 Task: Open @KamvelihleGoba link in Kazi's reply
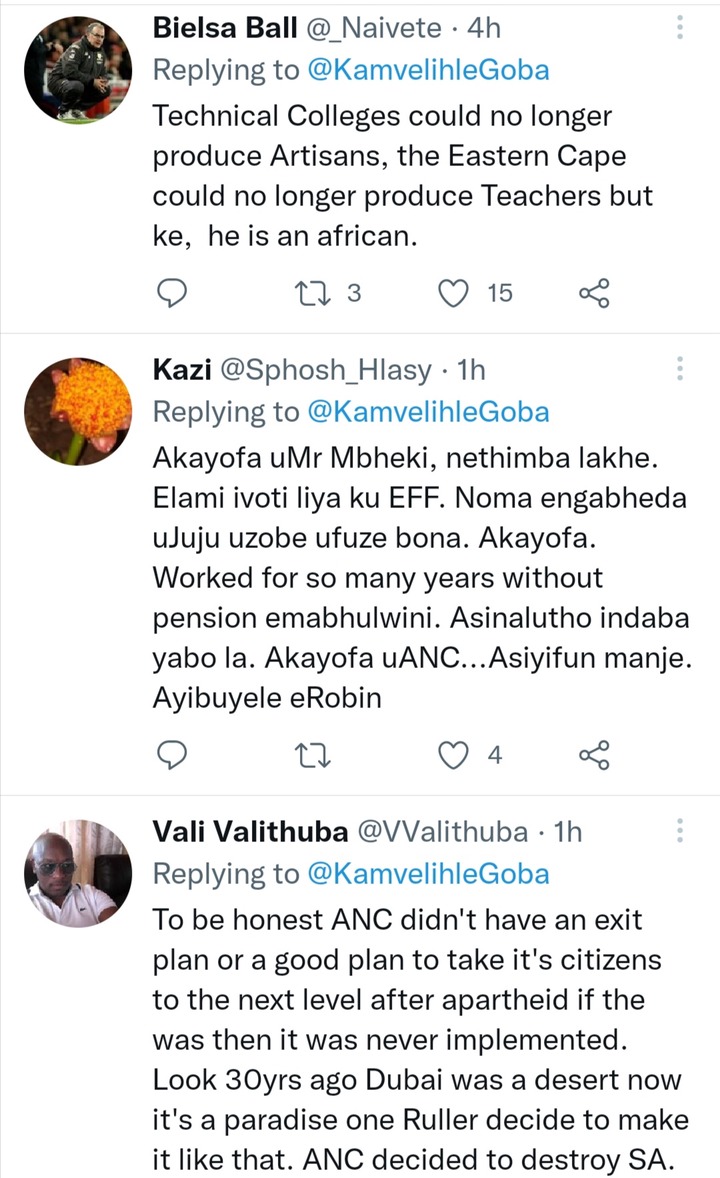(428, 412)
